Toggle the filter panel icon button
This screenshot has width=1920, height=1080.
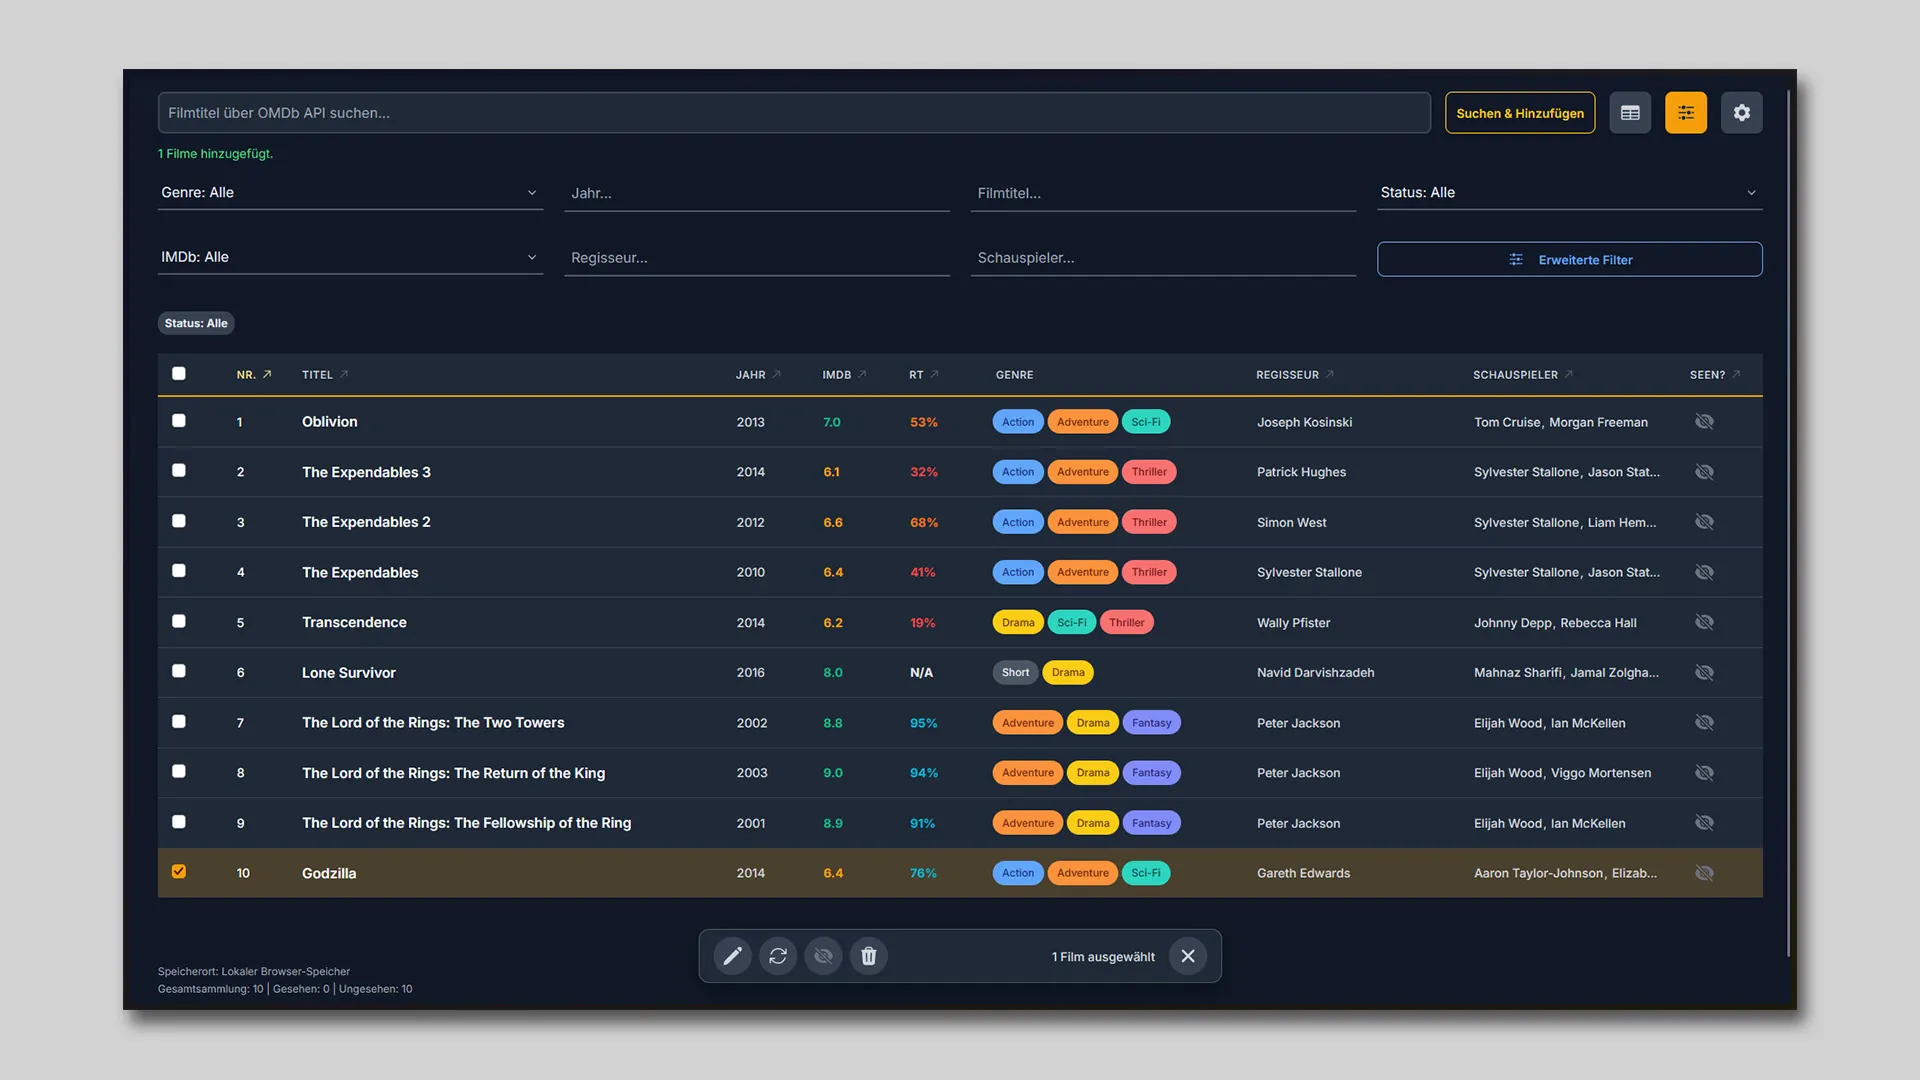coord(1686,113)
